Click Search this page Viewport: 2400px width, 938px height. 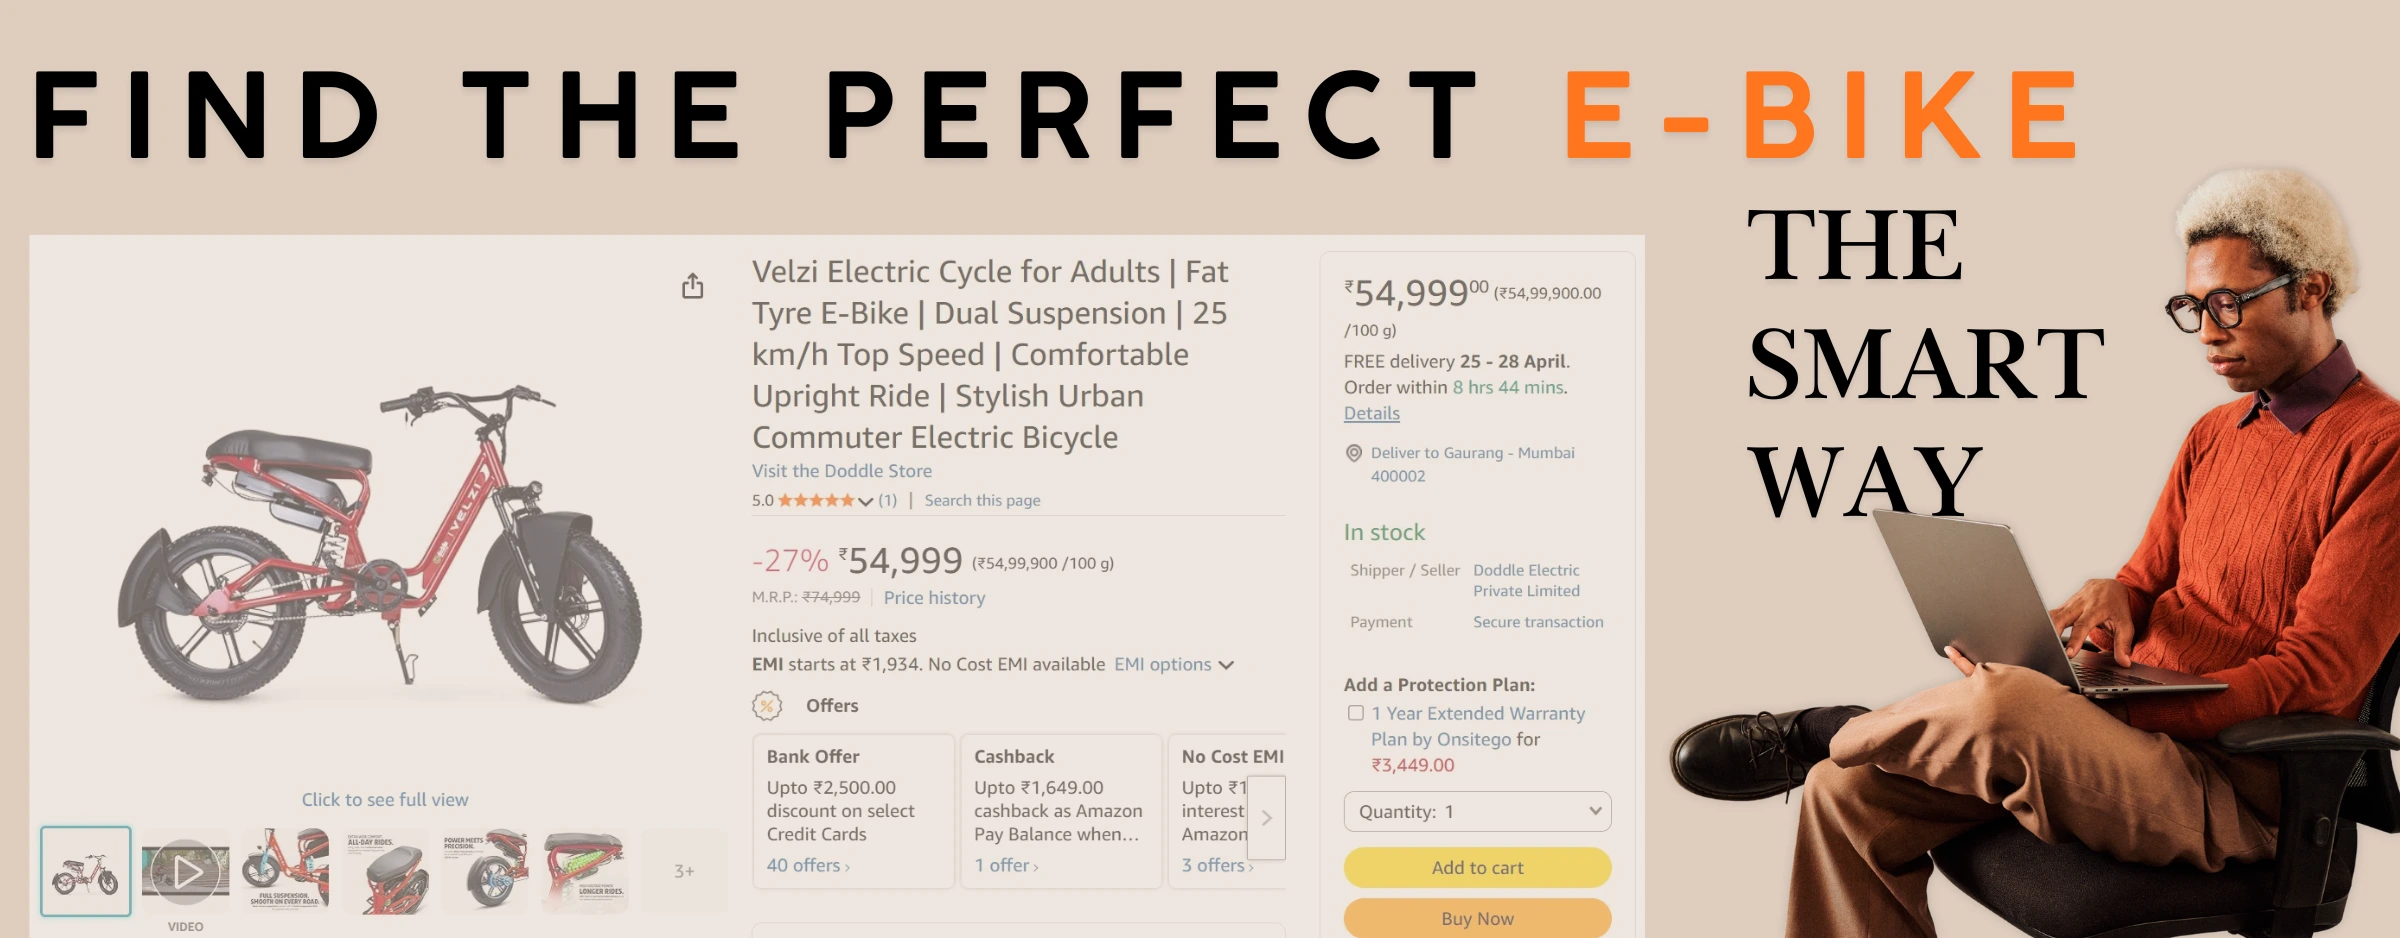click(979, 500)
